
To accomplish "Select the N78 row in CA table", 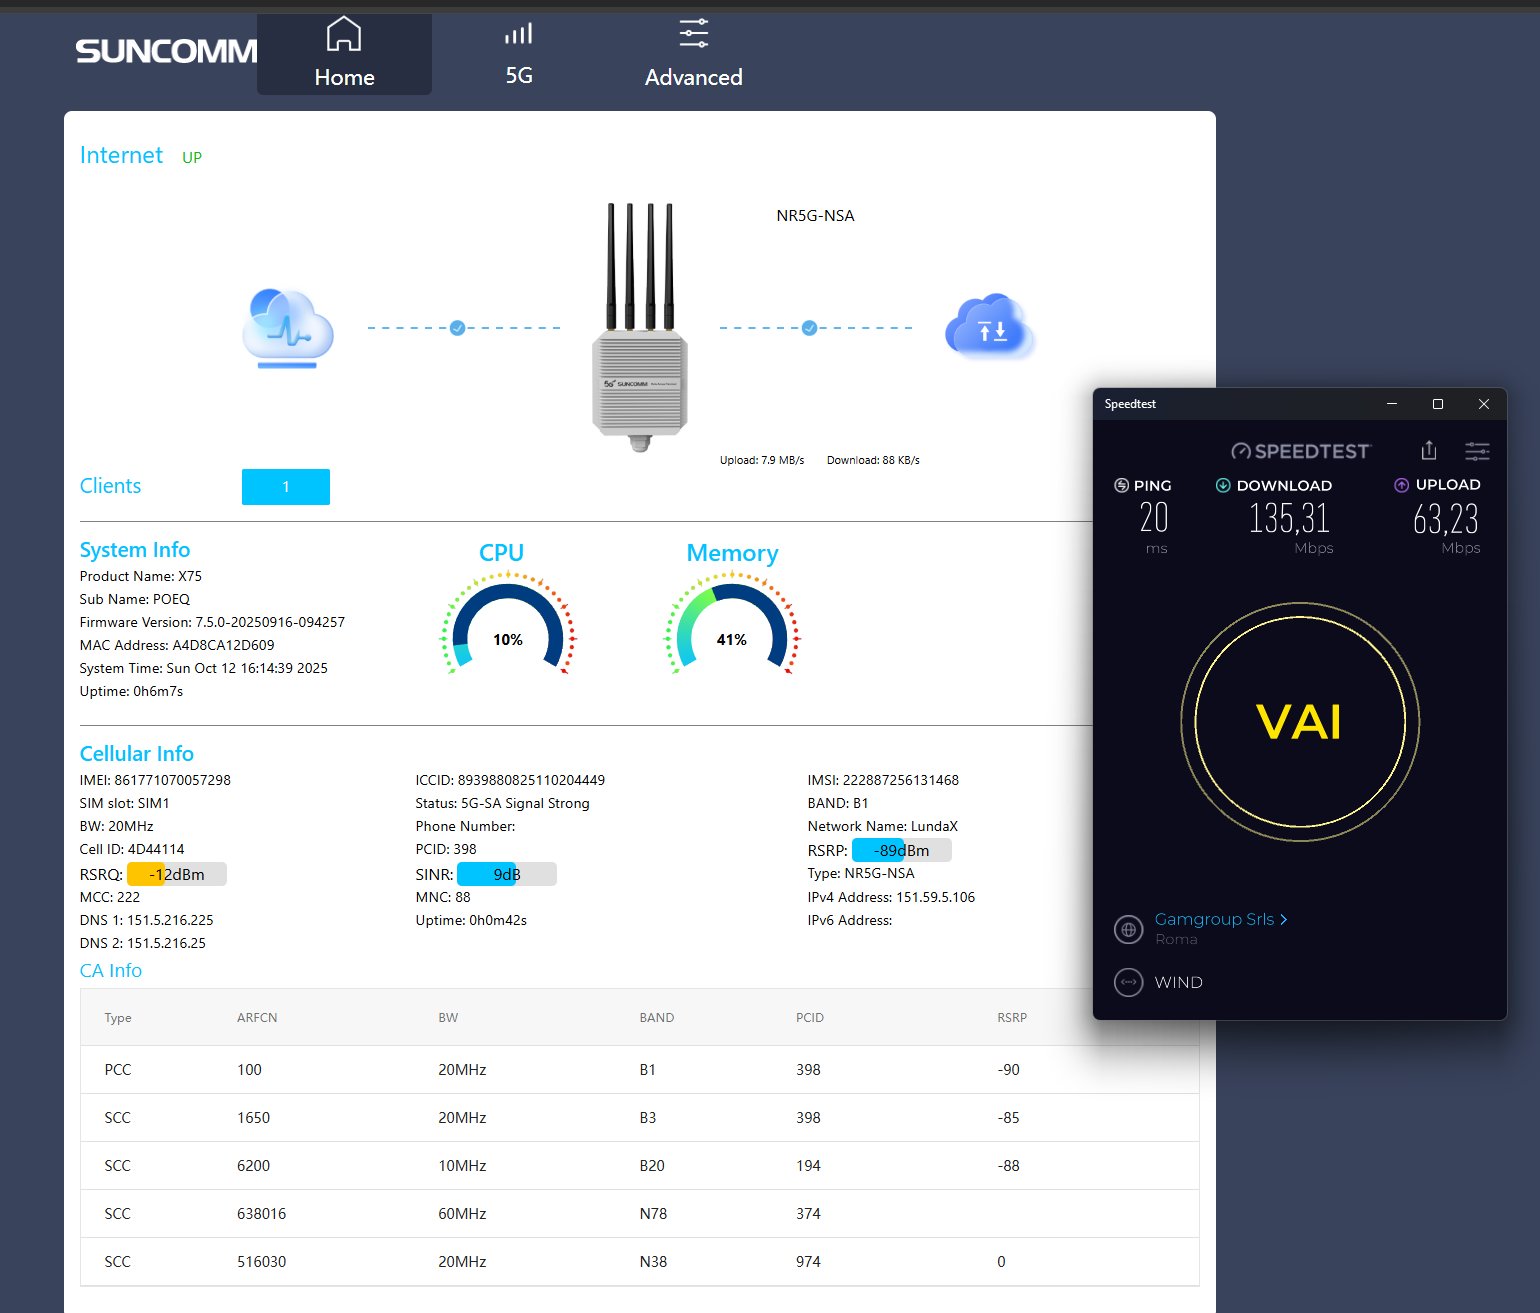I will click(640, 1214).
